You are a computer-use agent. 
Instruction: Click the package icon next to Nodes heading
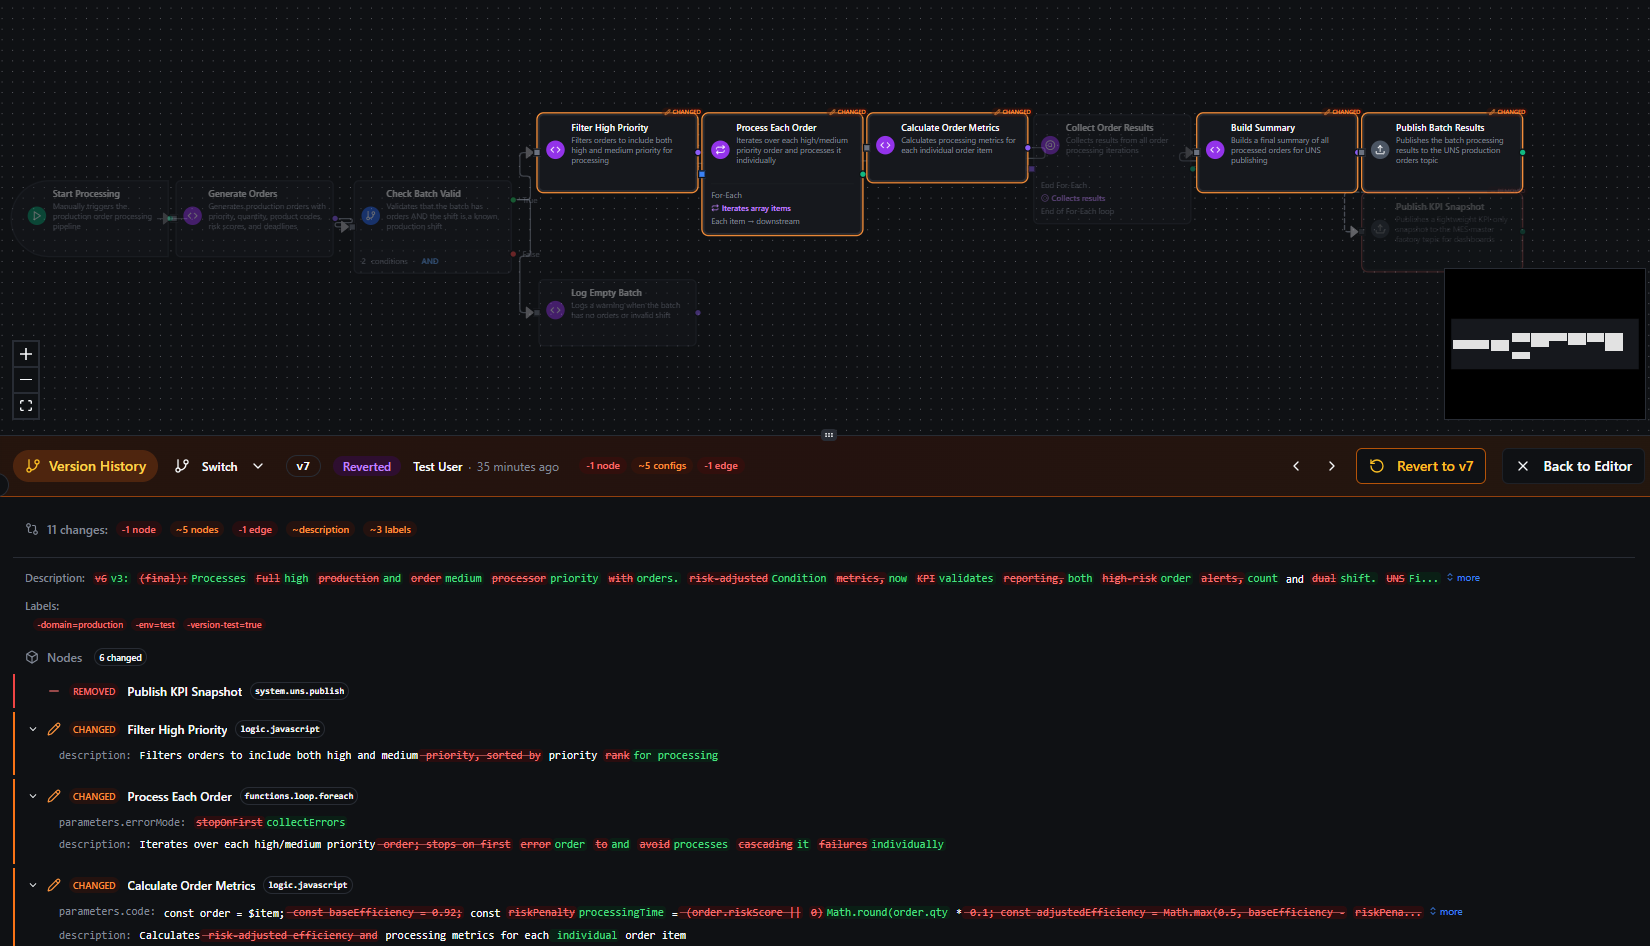32,657
